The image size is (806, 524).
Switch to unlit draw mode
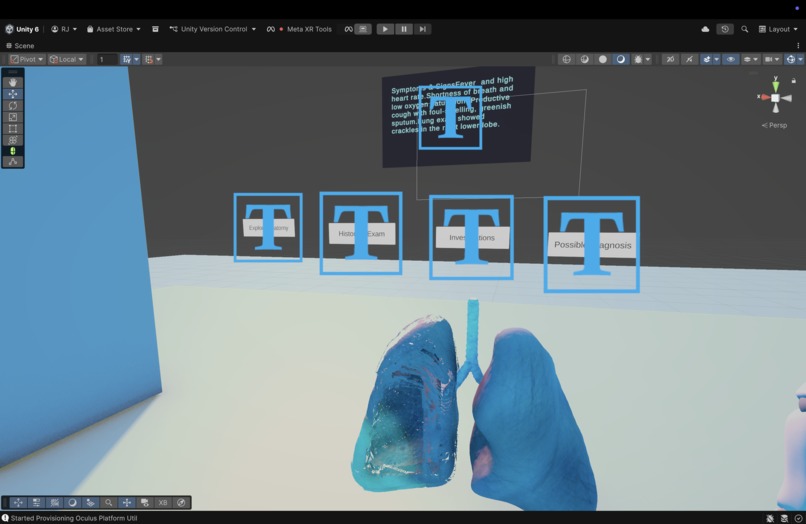click(602, 59)
